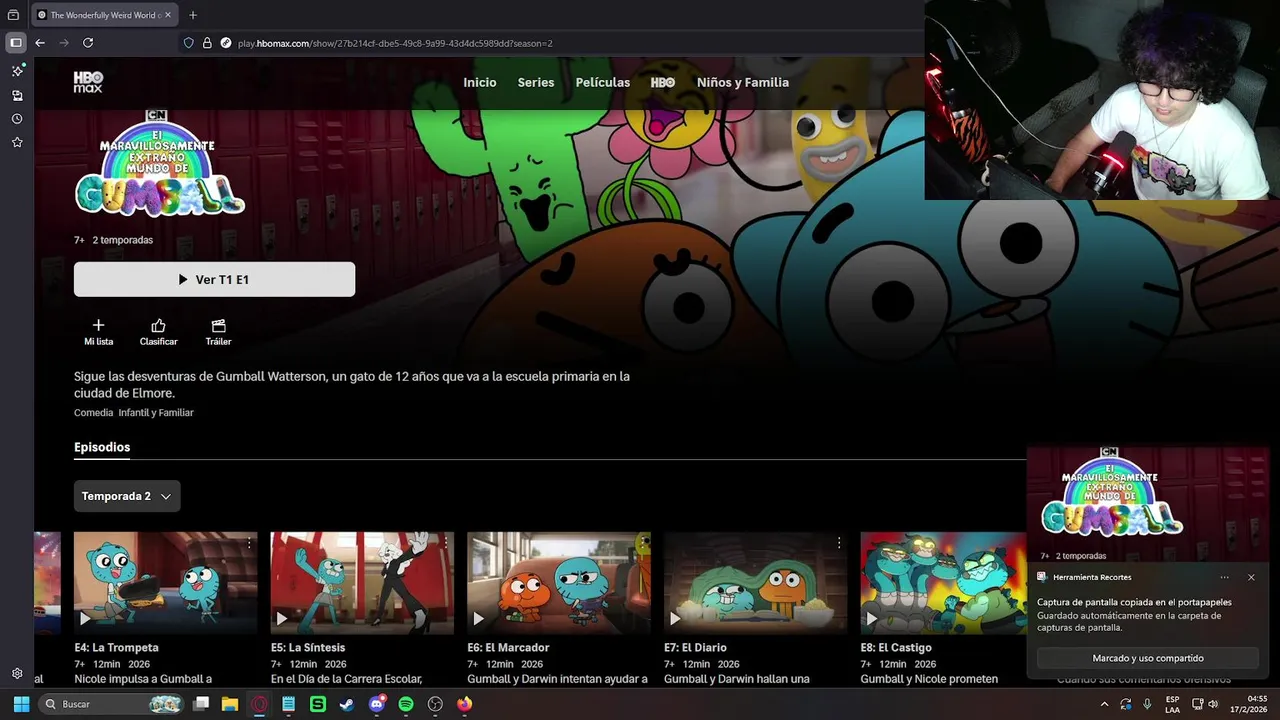Open options menu for episode El Diario

[839, 543]
